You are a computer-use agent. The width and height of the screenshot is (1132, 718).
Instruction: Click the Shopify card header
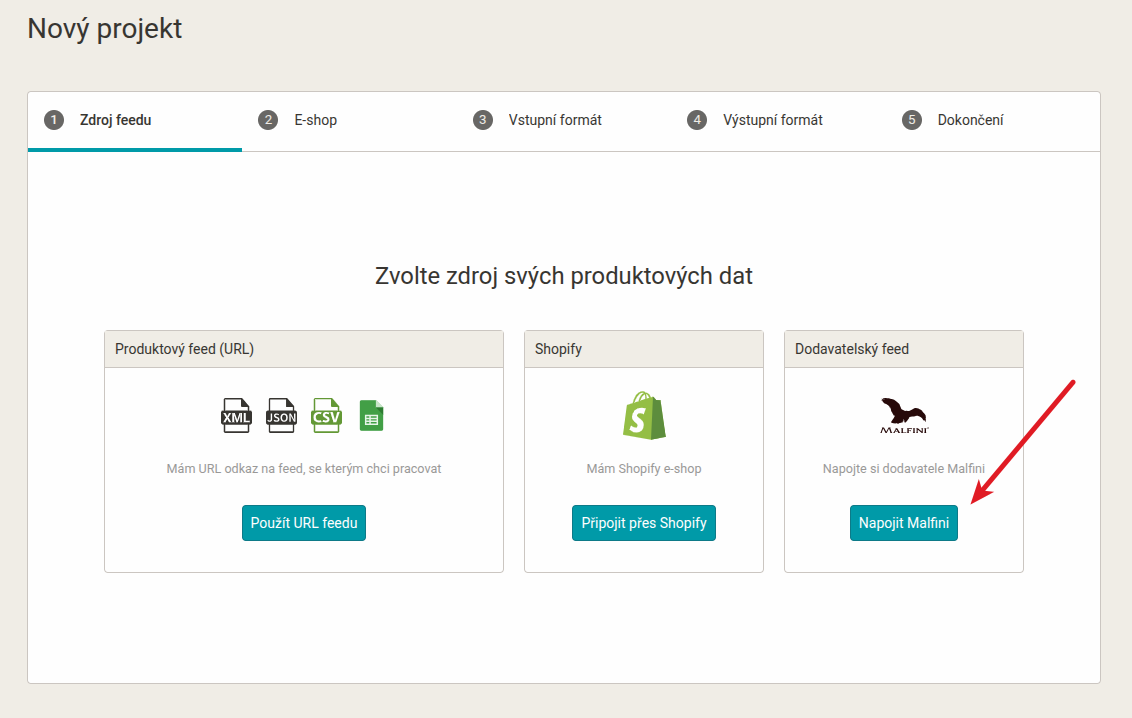click(x=644, y=349)
